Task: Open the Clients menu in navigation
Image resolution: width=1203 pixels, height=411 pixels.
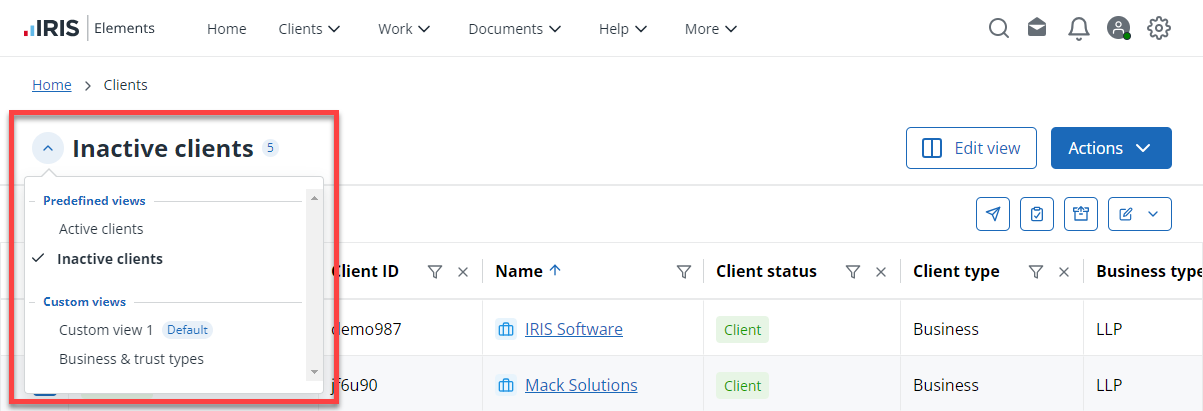Action: tap(309, 29)
